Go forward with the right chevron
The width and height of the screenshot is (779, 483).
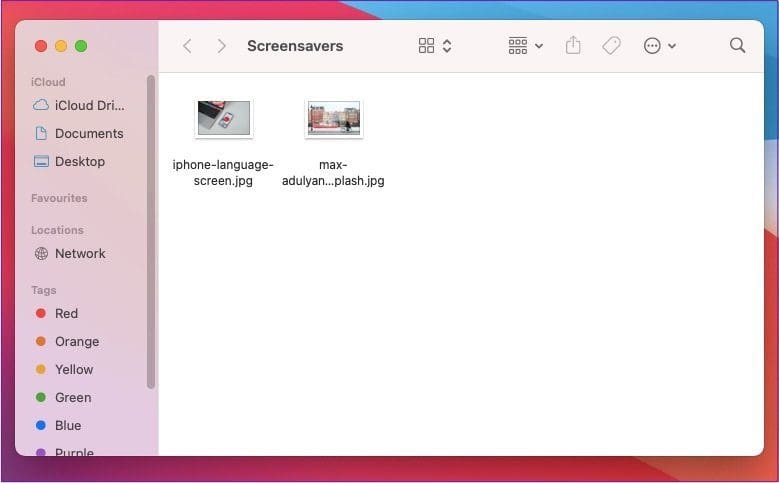pyautogui.click(x=222, y=46)
